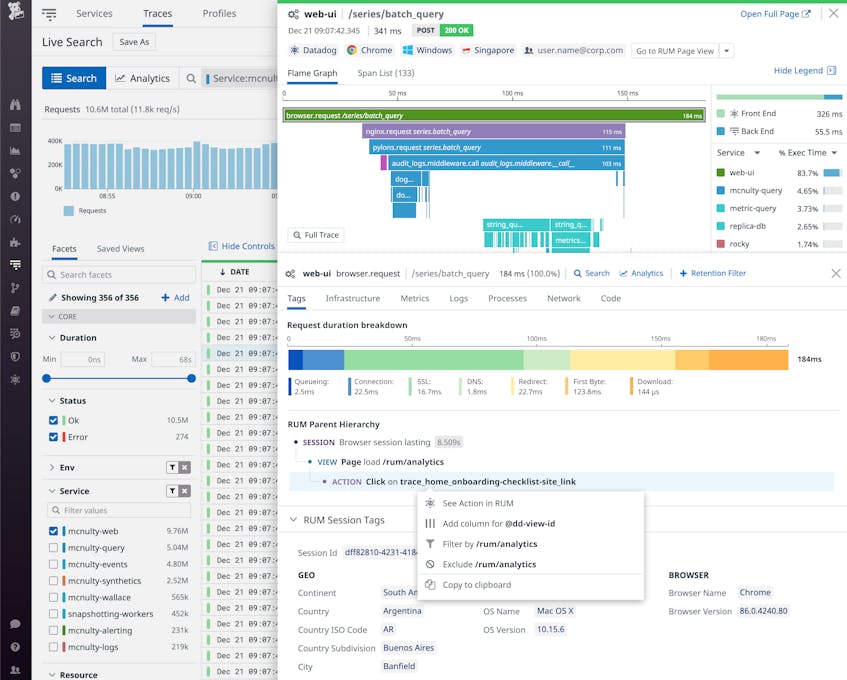
Task: Open the integrations puzzle sidebar icon
Action: 15,242
